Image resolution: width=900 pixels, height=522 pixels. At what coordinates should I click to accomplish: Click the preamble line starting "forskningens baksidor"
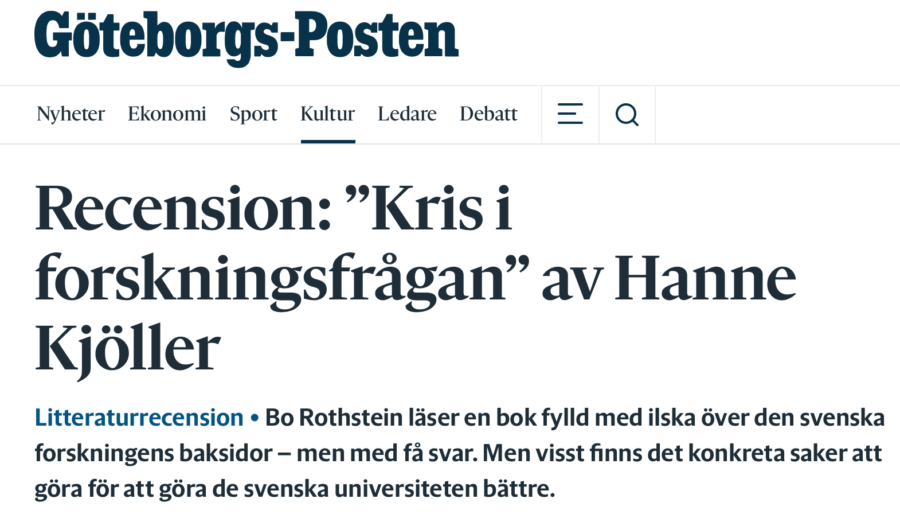(458, 454)
